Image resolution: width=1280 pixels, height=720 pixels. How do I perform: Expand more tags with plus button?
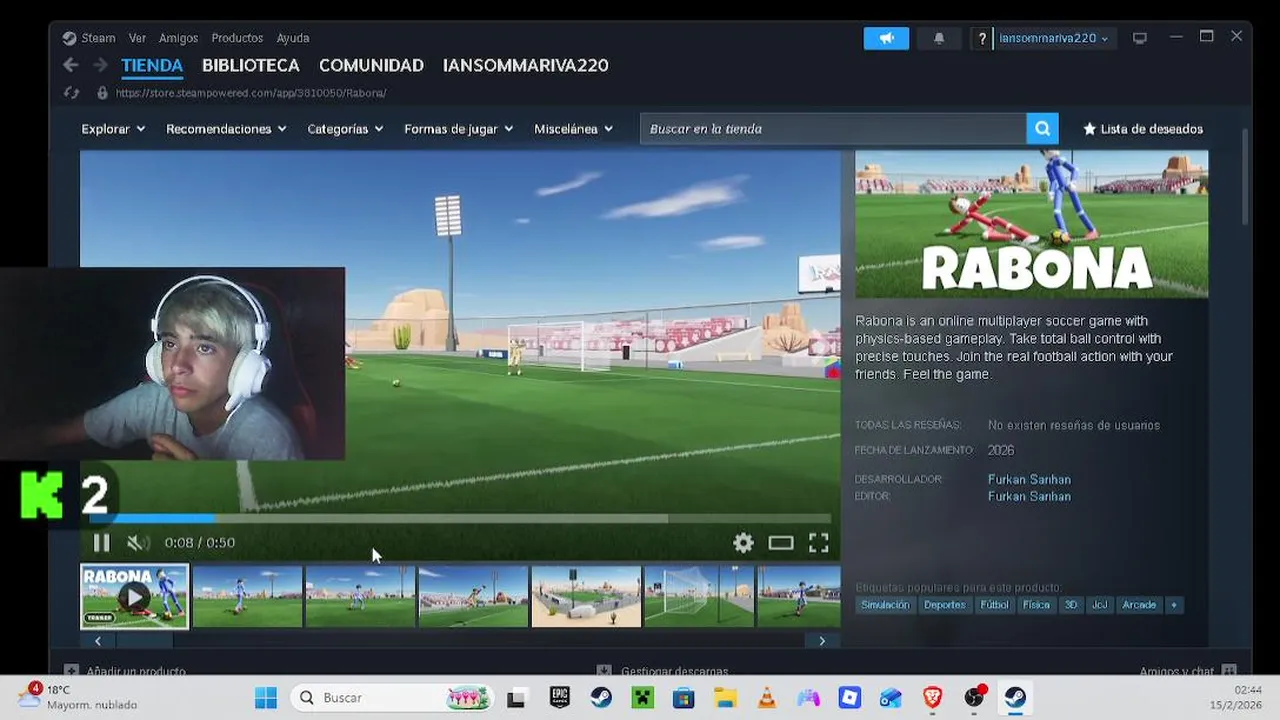point(1174,605)
